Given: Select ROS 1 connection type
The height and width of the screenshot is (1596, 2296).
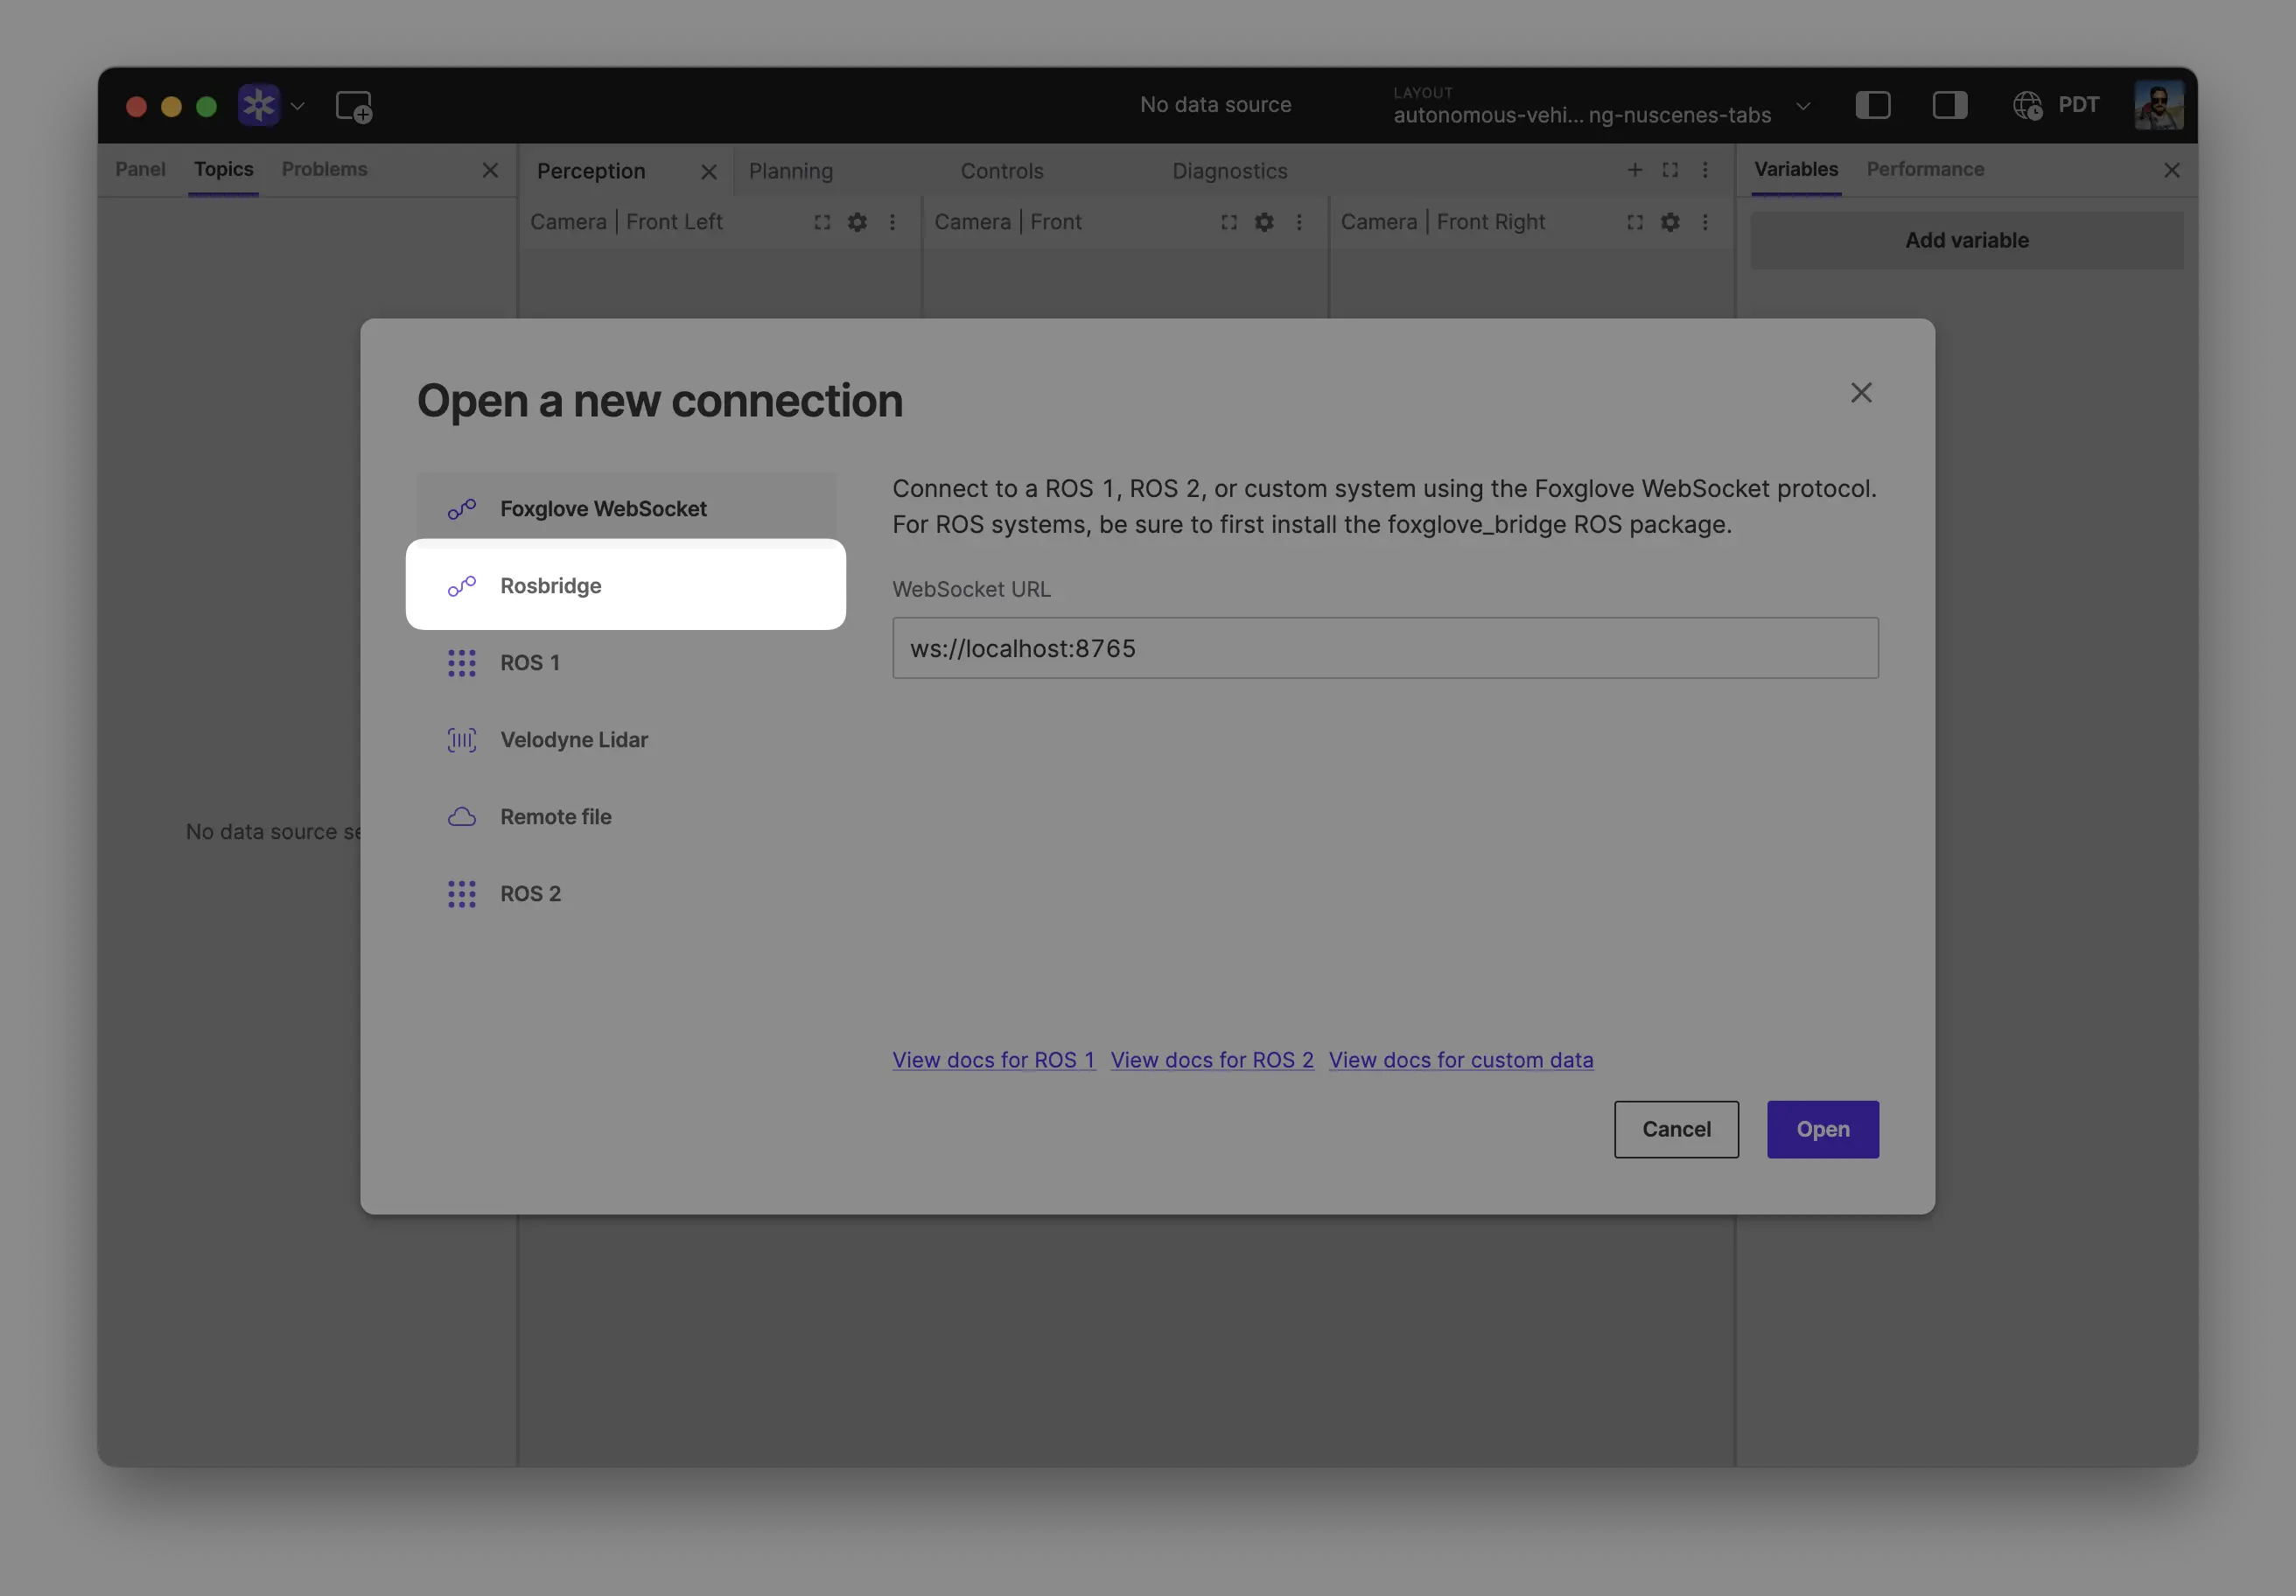Looking at the screenshot, I should click(x=626, y=662).
